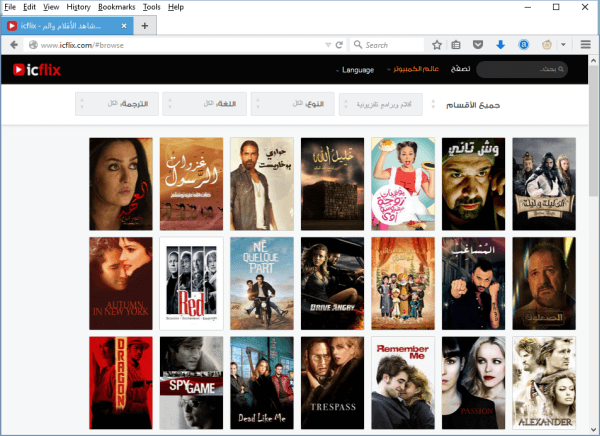This screenshot has width=600, height=436.
Task: Open the View menu
Action: 51,7
